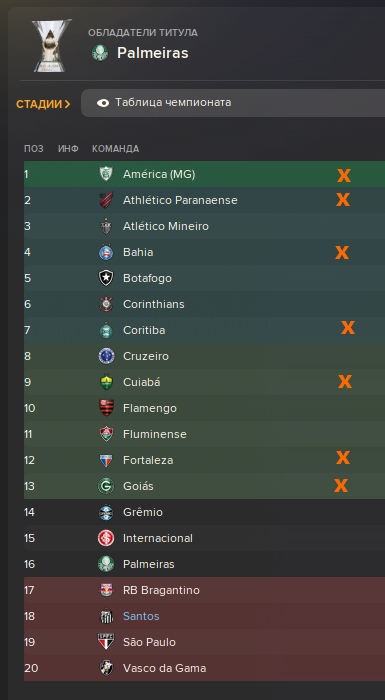Click the Goiás club crest
385x700 pixels.
coord(106,486)
